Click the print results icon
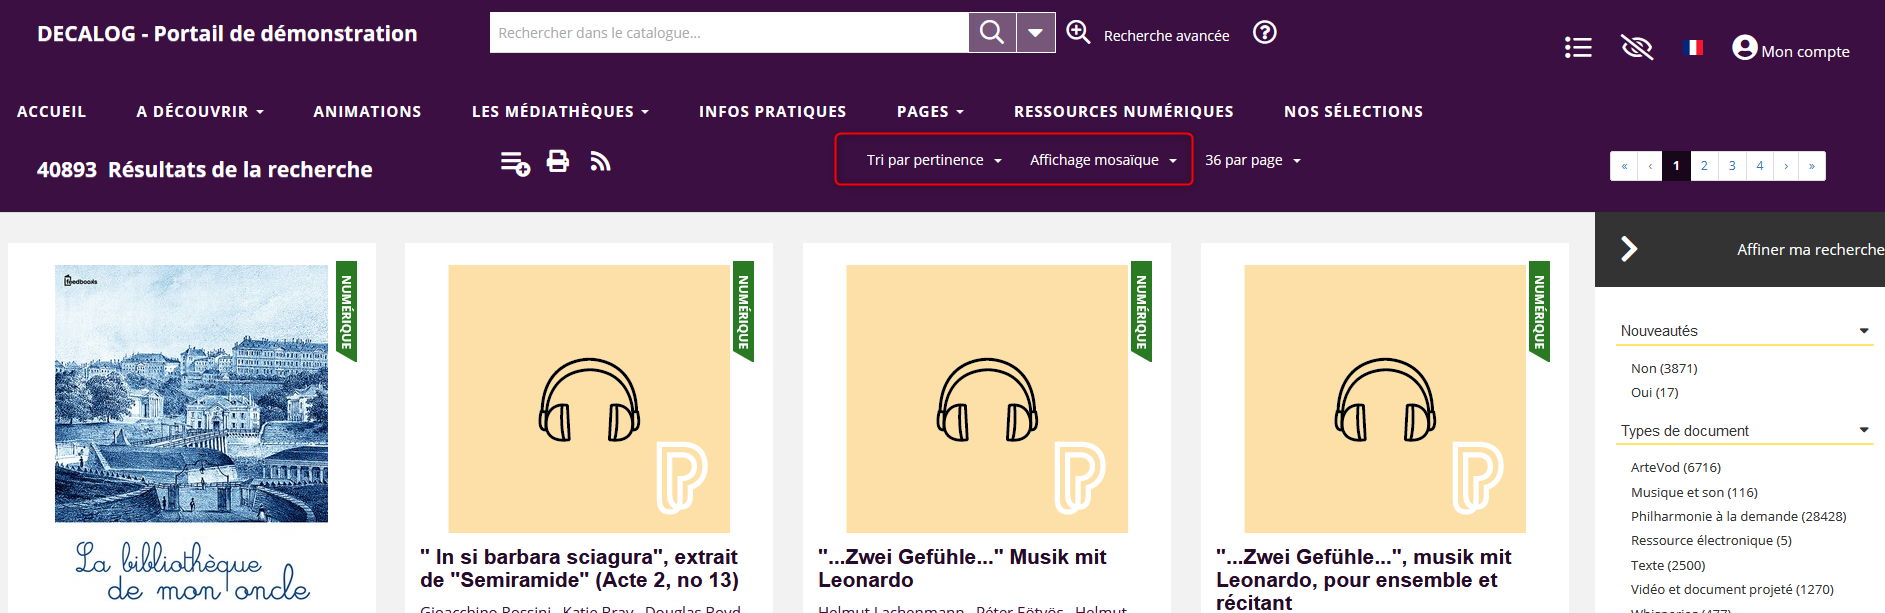Screen dimensions: 1885x613 coord(558,161)
